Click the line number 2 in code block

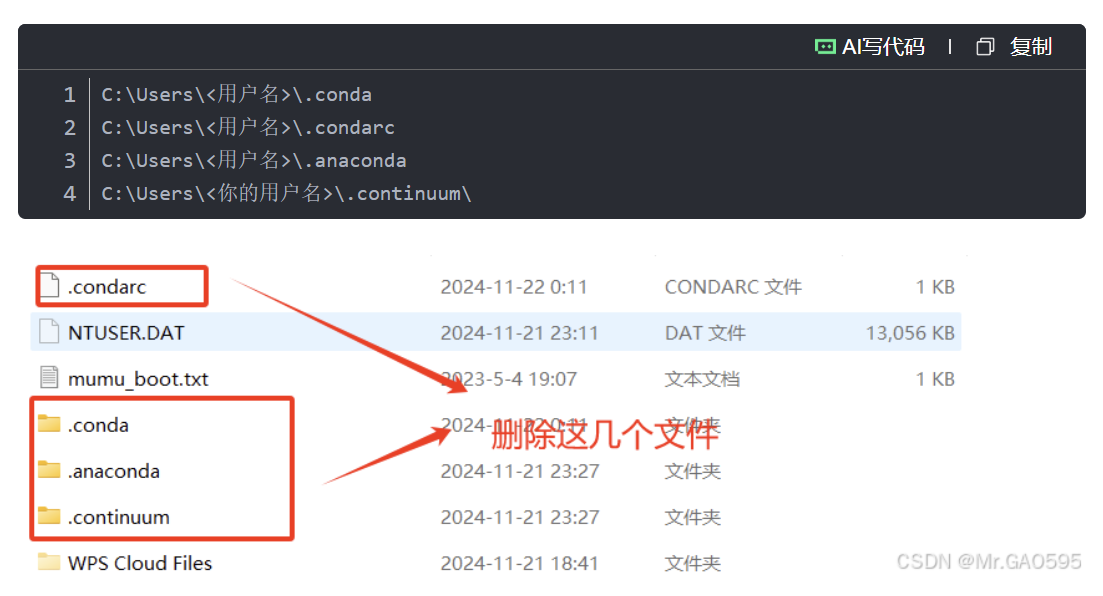coord(68,127)
